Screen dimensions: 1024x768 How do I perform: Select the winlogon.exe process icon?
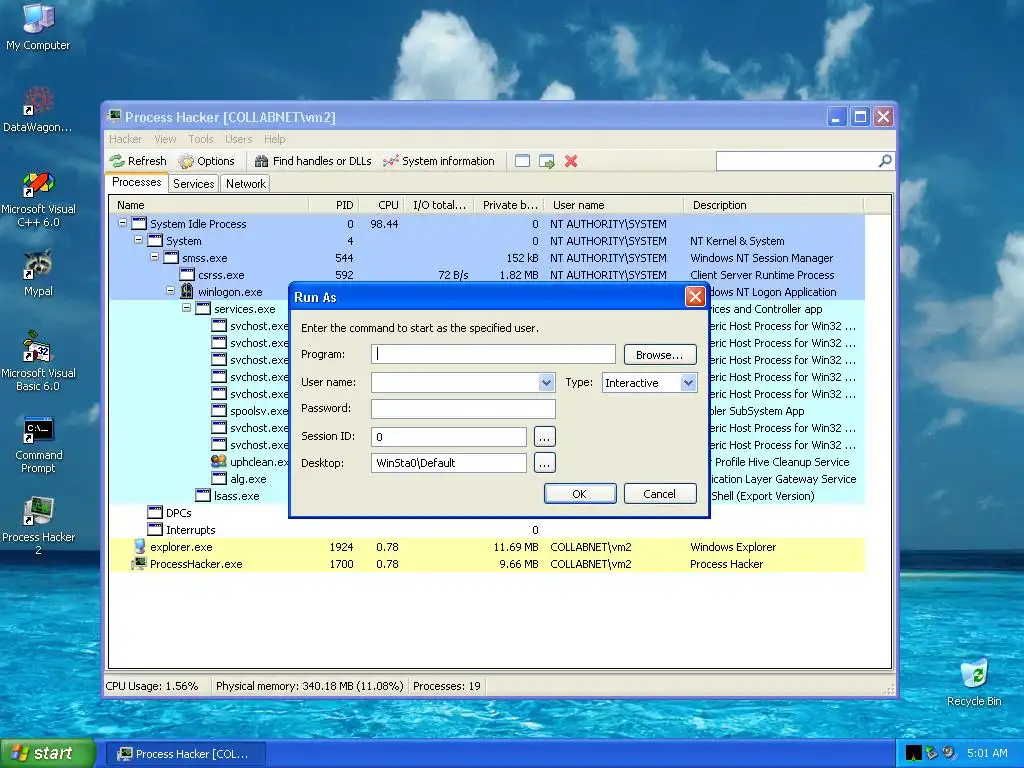pyautogui.click(x=187, y=291)
